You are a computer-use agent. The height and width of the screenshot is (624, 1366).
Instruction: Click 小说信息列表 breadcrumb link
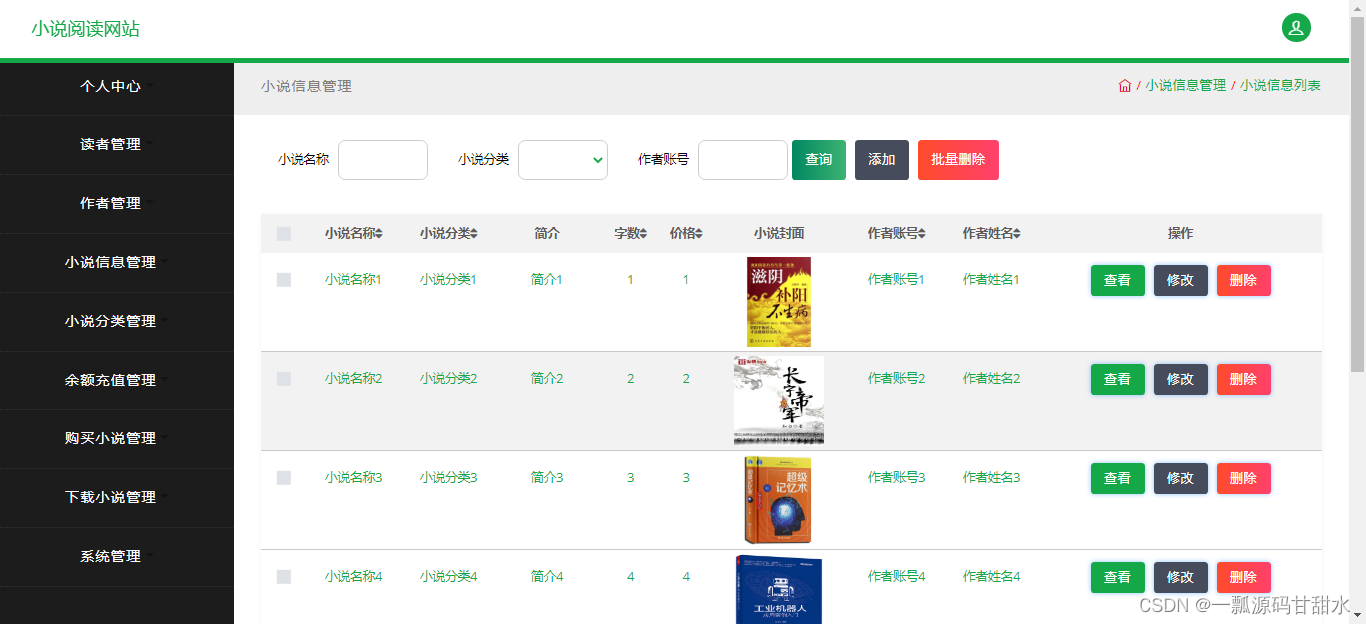pos(1280,86)
